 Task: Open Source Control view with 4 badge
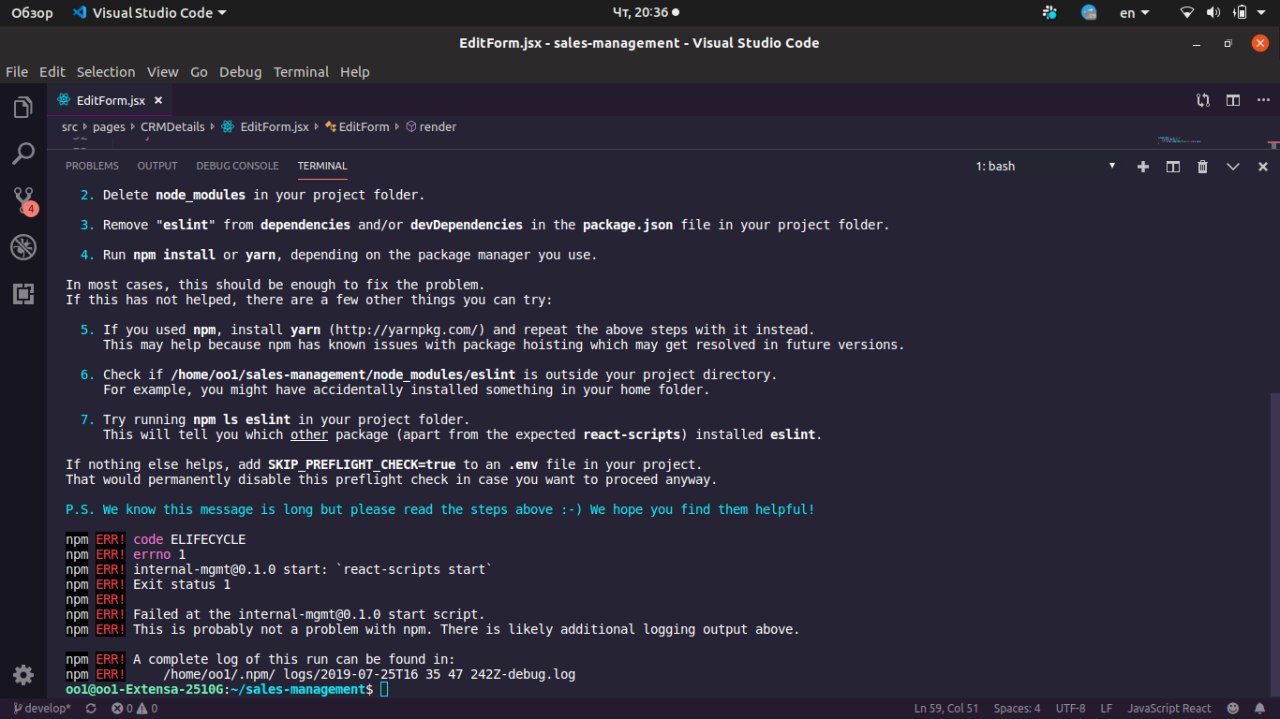pos(23,200)
